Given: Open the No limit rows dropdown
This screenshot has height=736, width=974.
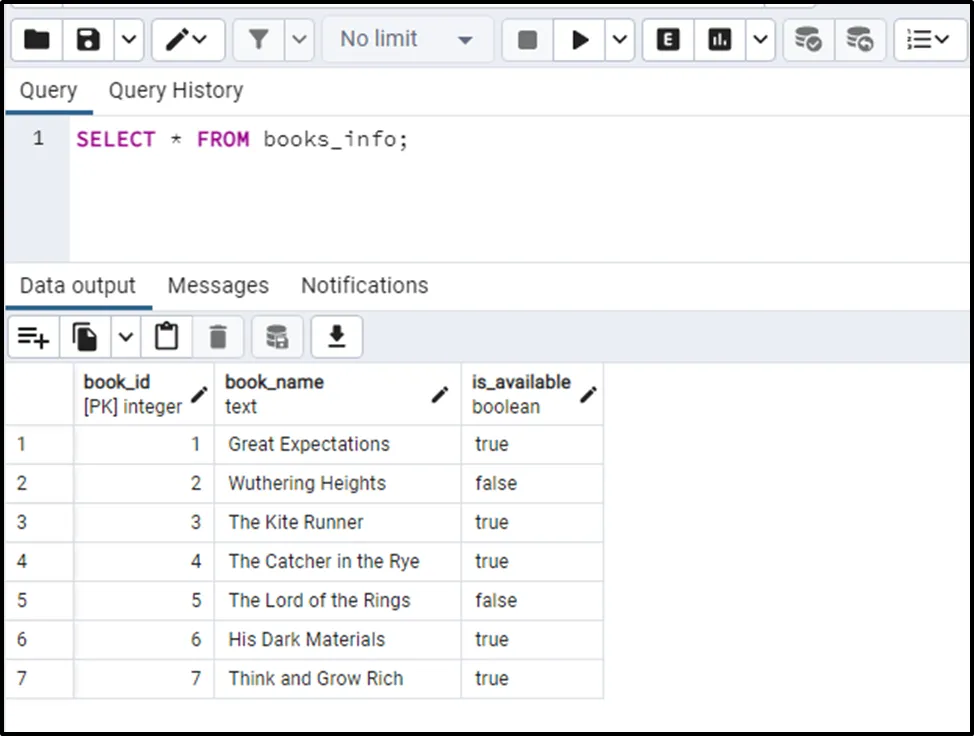Looking at the screenshot, I should [406, 39].
